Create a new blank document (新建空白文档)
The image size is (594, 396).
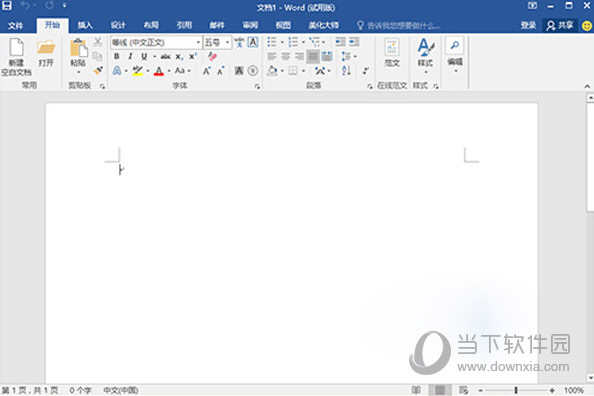[16, 57]
